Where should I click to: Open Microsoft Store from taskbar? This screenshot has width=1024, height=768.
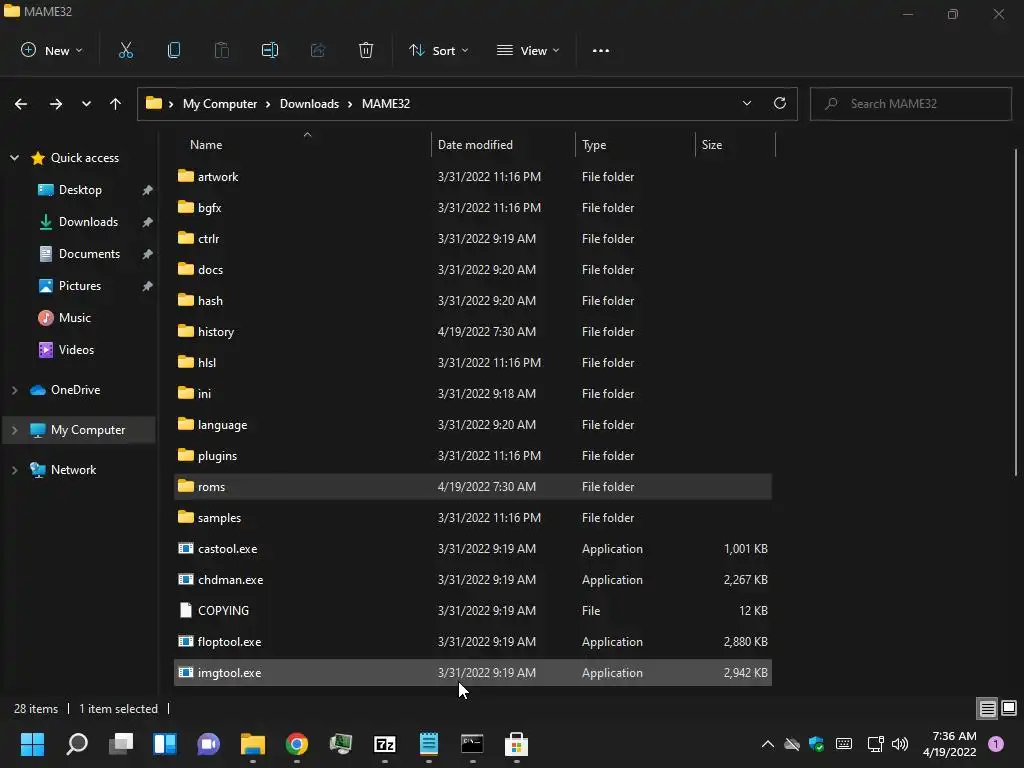click(516, 744)
